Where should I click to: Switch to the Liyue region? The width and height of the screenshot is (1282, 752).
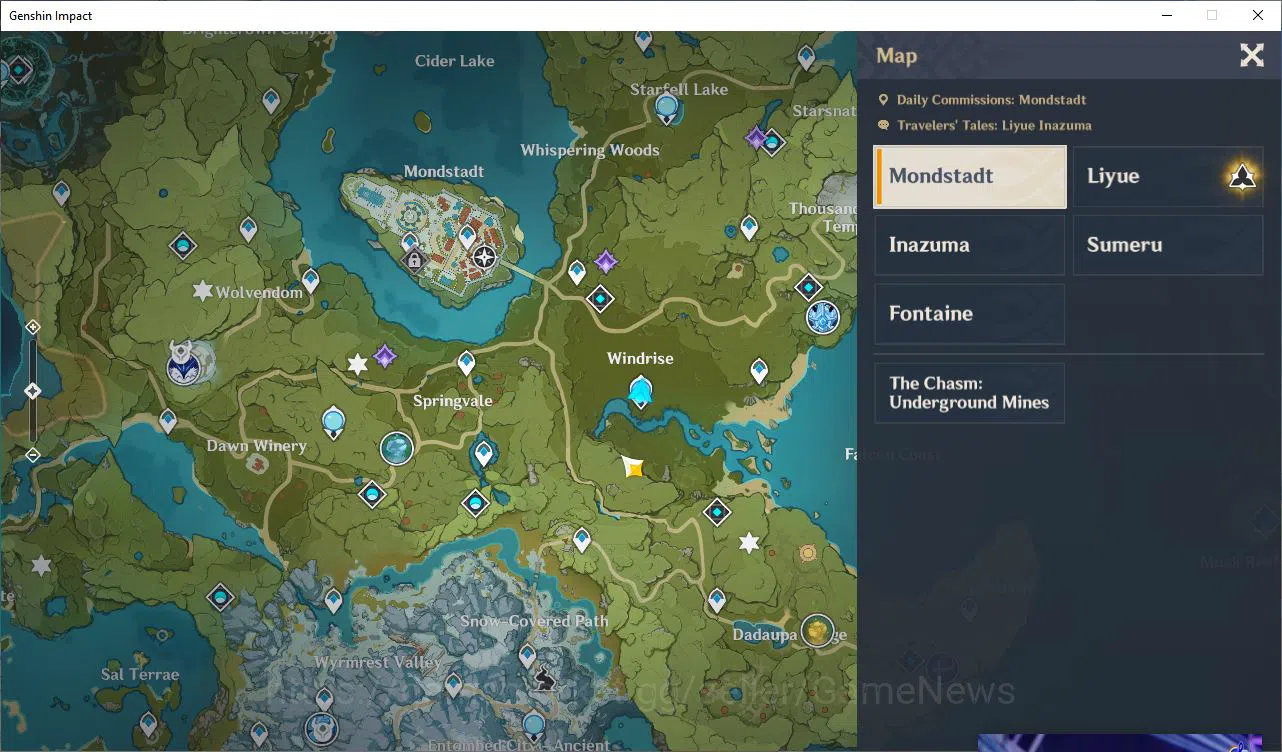click(x=1168, y=176)
